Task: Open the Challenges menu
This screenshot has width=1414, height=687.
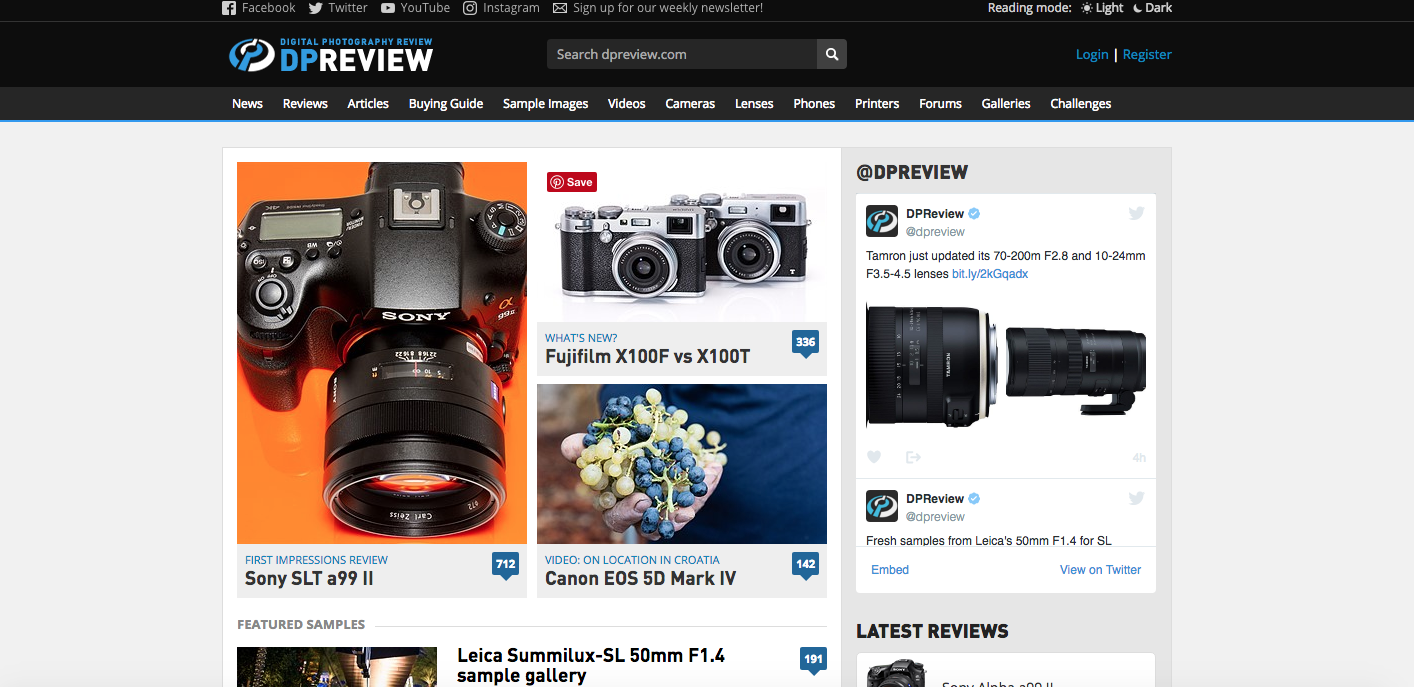Action: point(1081,104)
